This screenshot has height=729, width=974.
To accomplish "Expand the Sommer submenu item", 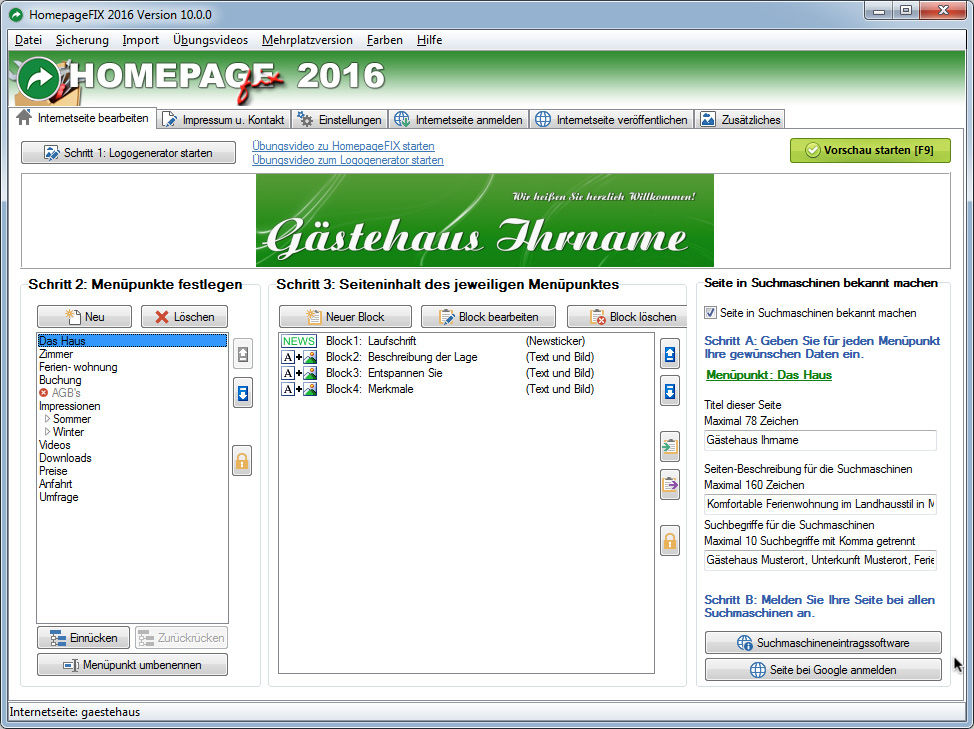I will [x=47, y=419].
